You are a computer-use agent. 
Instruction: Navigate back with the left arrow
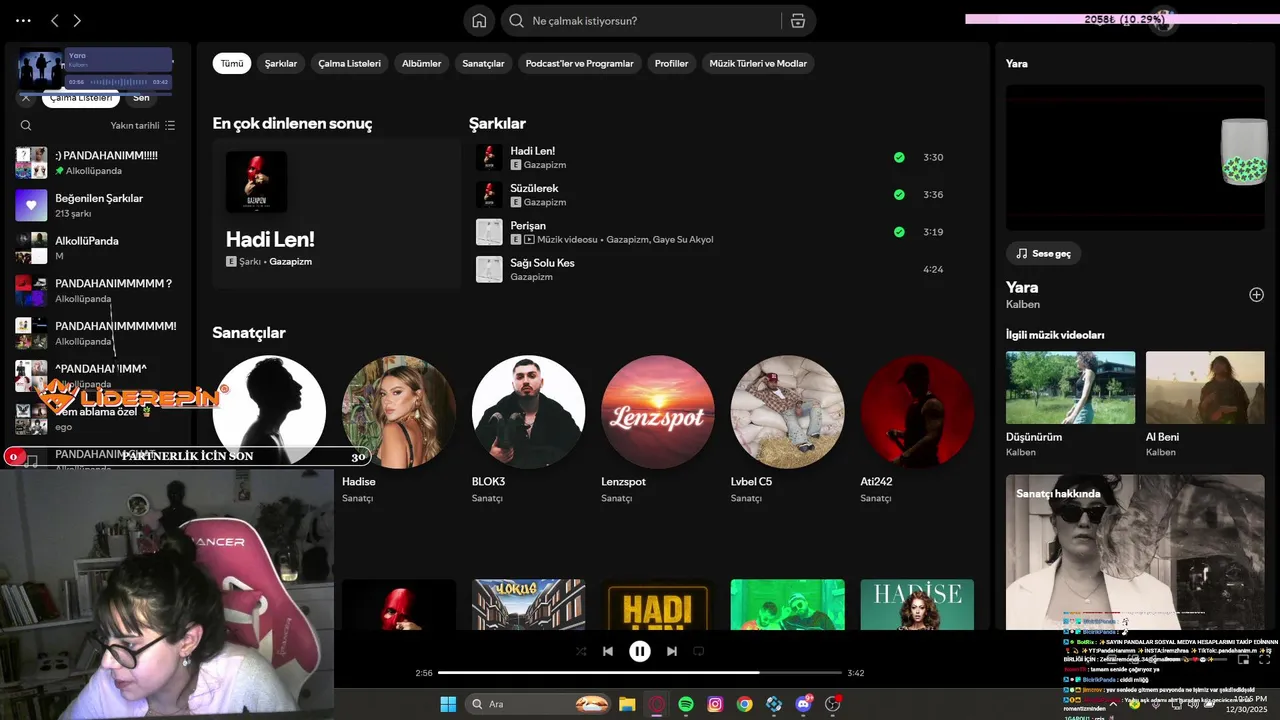coord(55,21)
